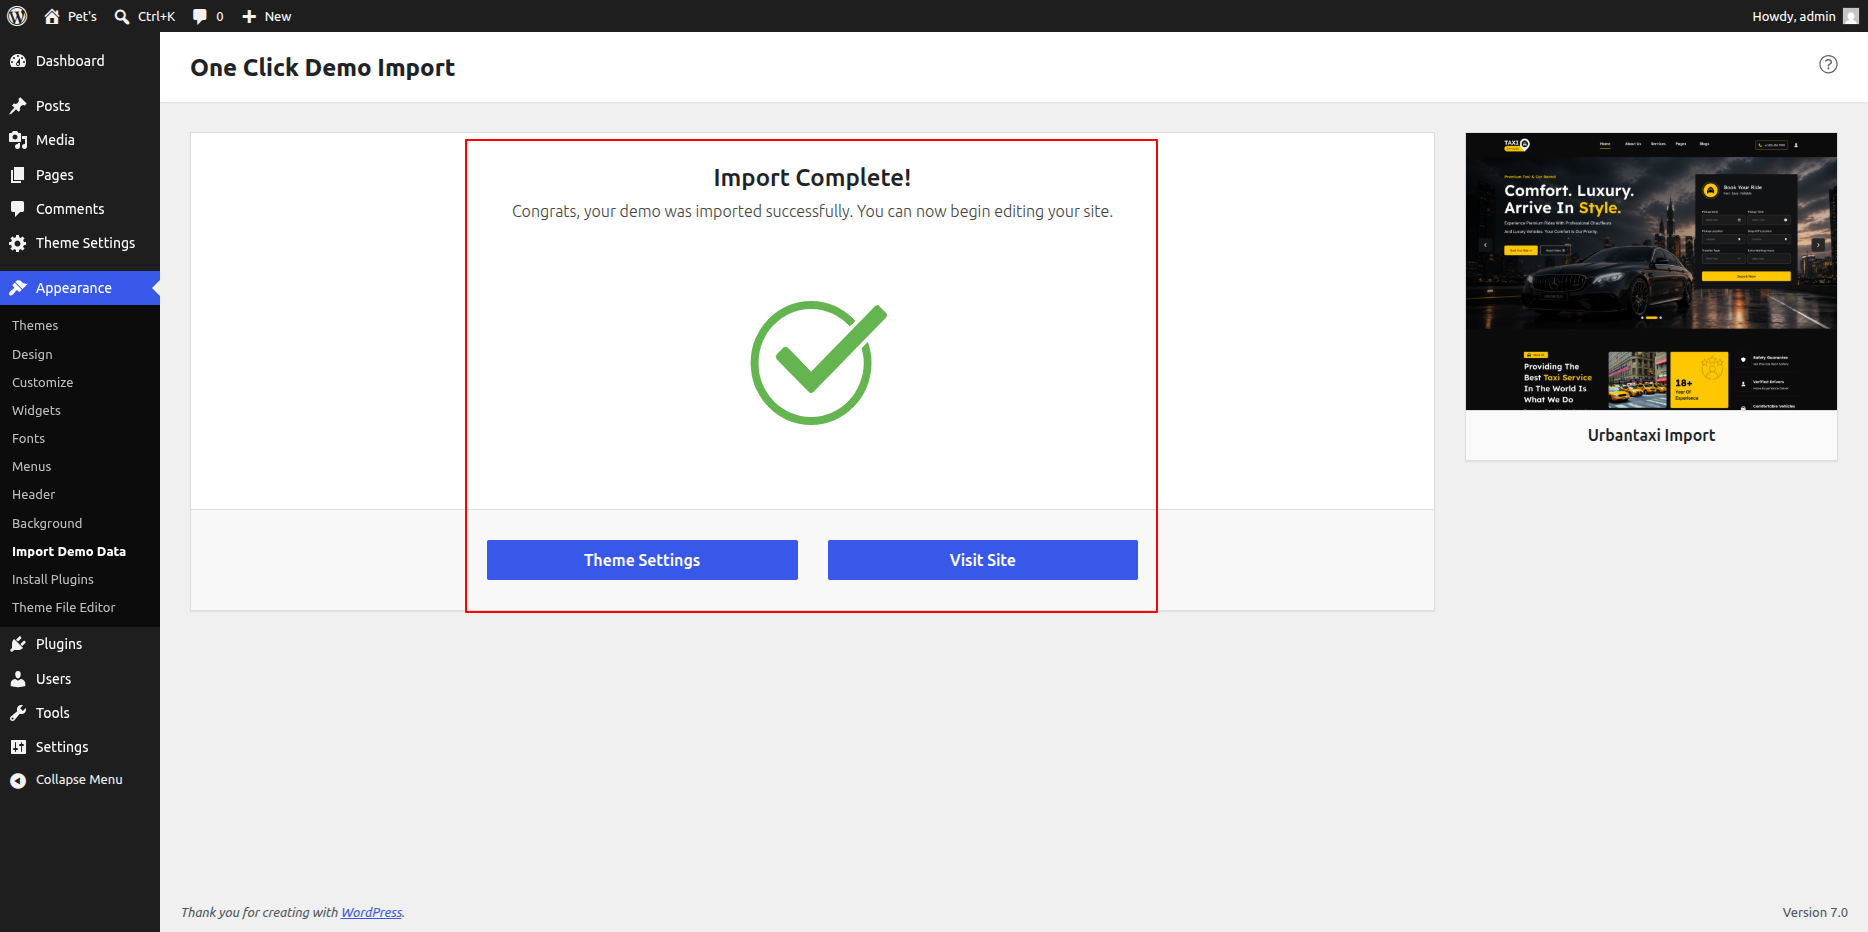
Task: Click the Version 7.0 footer text
Action: click(x=1815, y=912)
